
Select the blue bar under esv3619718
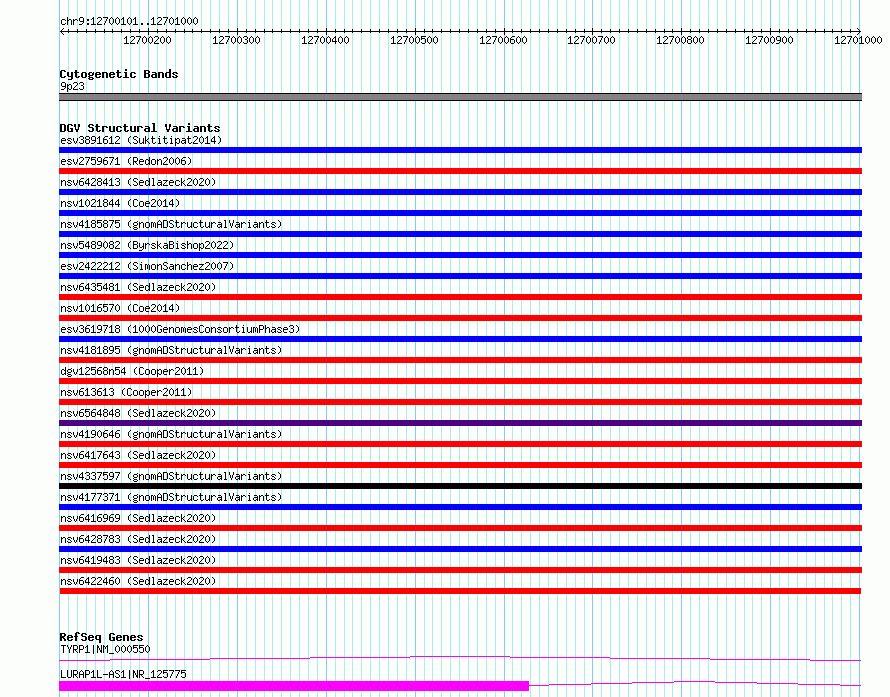[460, 339]
